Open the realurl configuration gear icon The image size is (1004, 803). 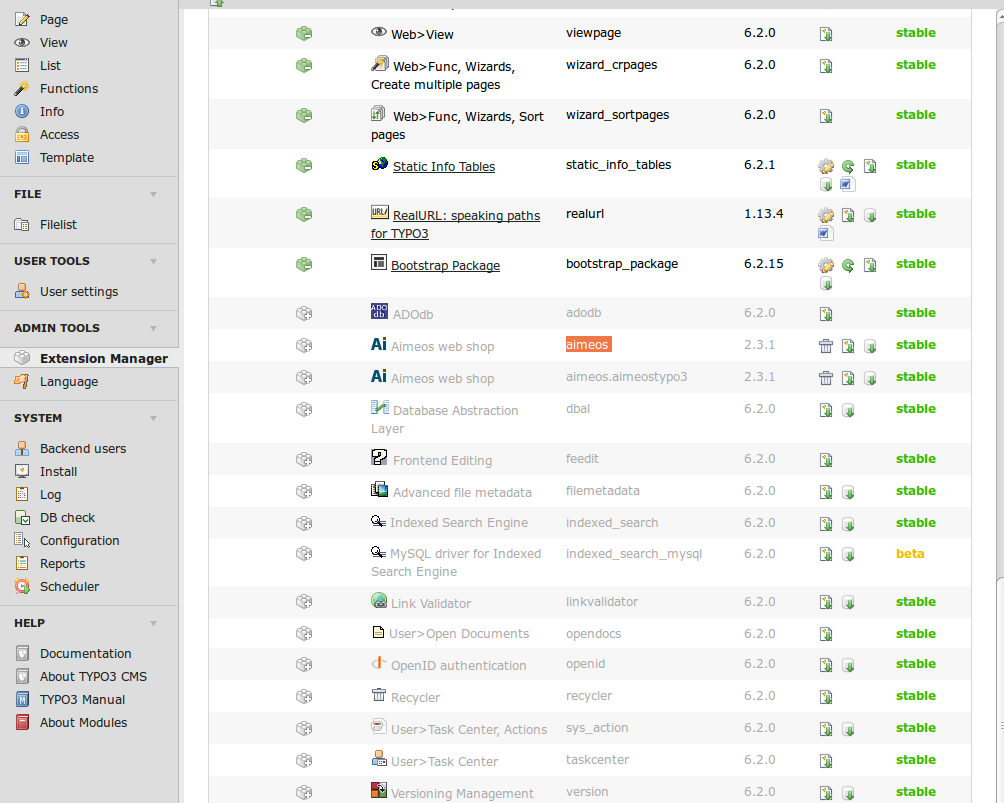[x=826, y=215]
